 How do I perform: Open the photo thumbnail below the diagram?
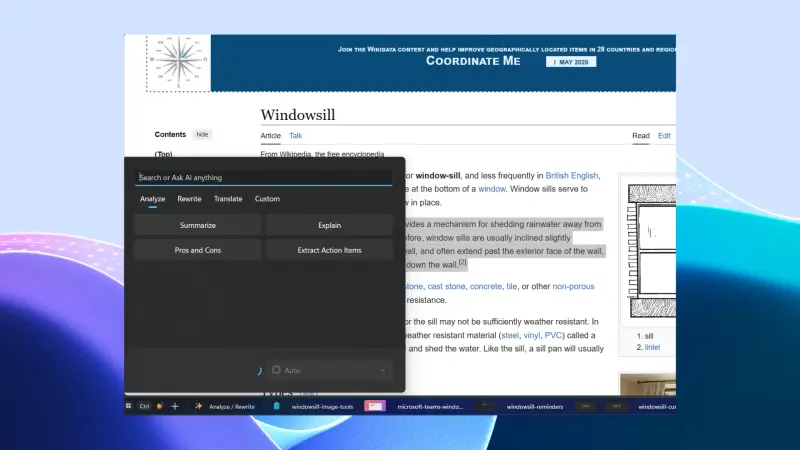coord(648,385)
